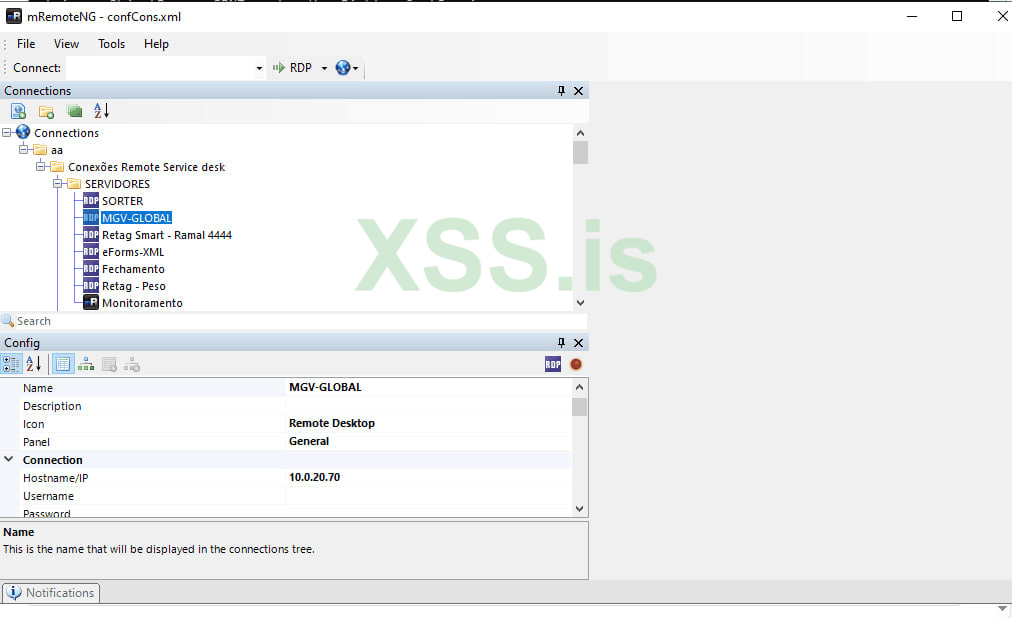Click the RDP icon button in Config toolbar
This screenshot has width=1012, height=618.
pyautogui.click(x=553, y=364)
